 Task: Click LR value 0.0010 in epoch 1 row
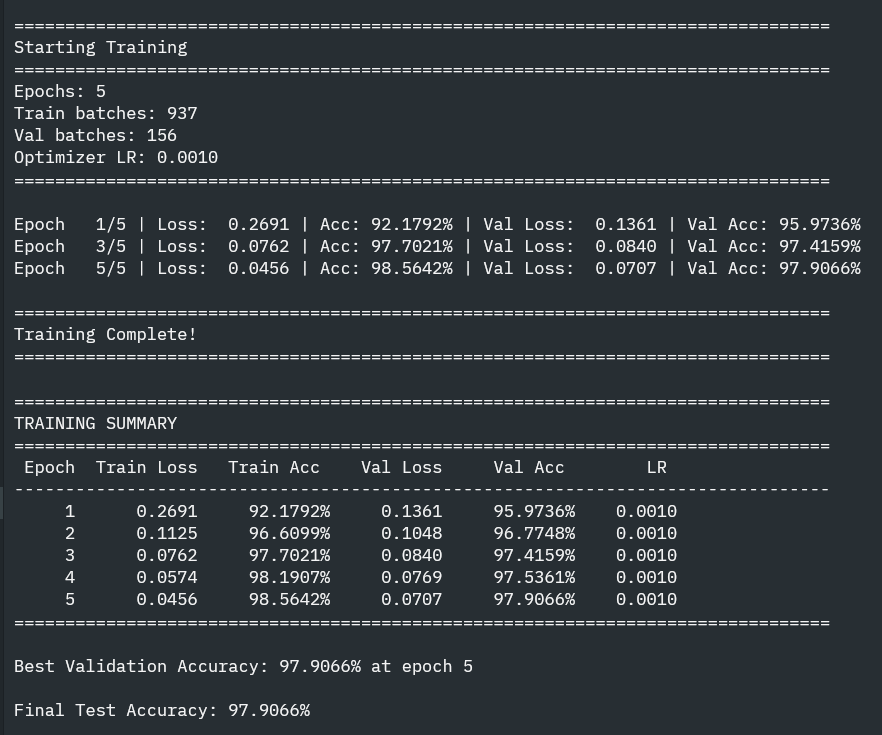tap(646, 511)
